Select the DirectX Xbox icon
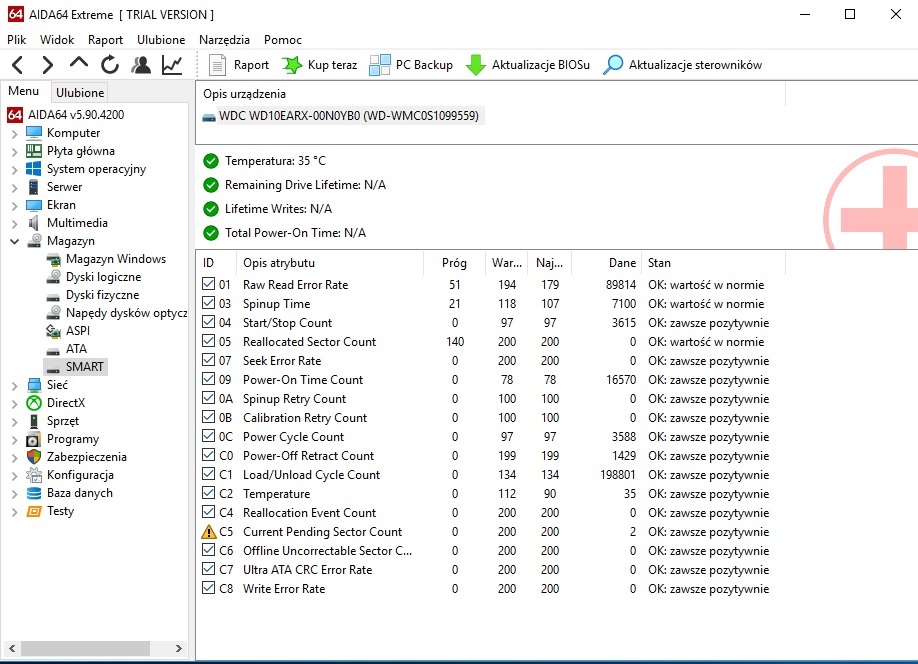 [34, 403]
